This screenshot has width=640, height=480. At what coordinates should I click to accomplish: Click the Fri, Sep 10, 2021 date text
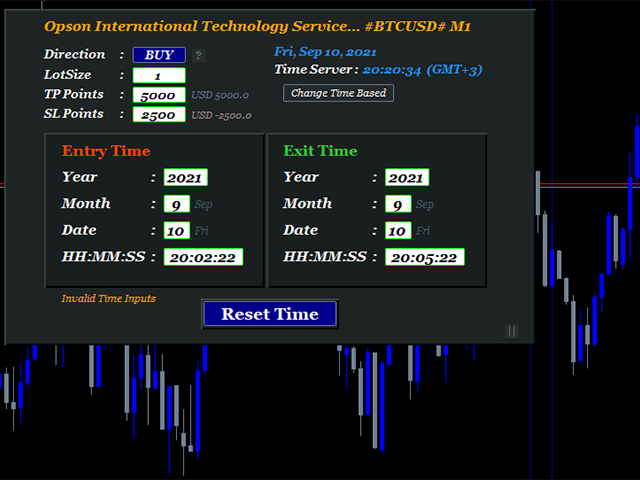pyautogui.click(x=325, y=52)
